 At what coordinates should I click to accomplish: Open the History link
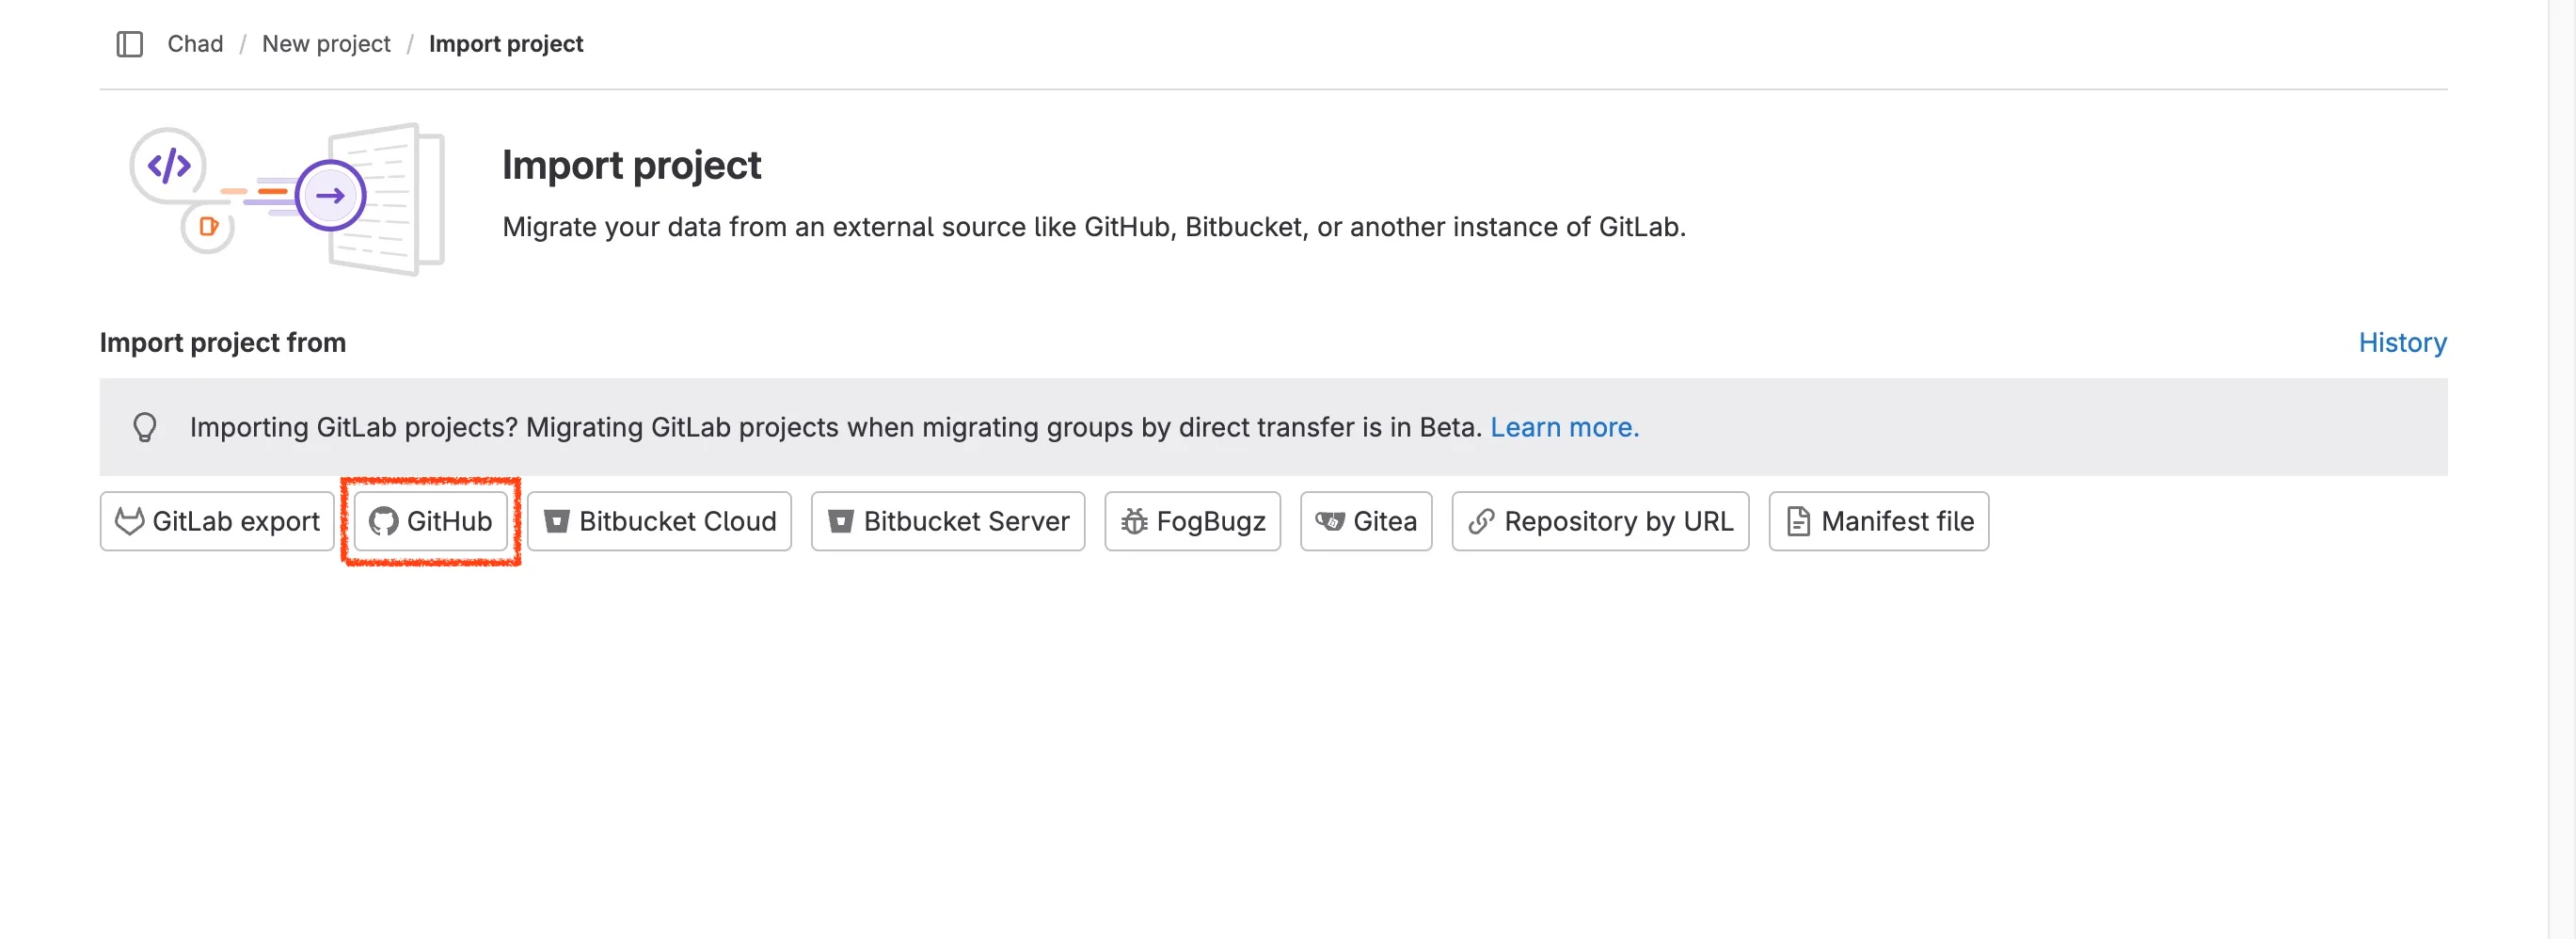(x=2402, y=343)
